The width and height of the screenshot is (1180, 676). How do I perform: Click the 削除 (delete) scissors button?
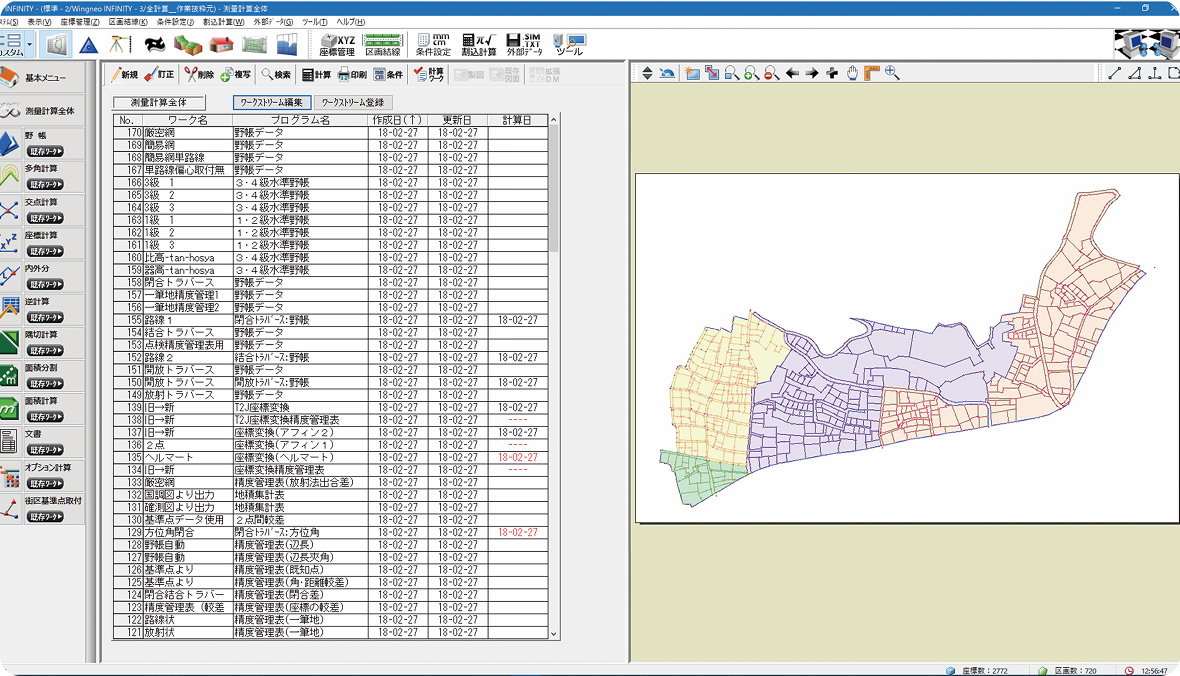(x=199, y=75)
